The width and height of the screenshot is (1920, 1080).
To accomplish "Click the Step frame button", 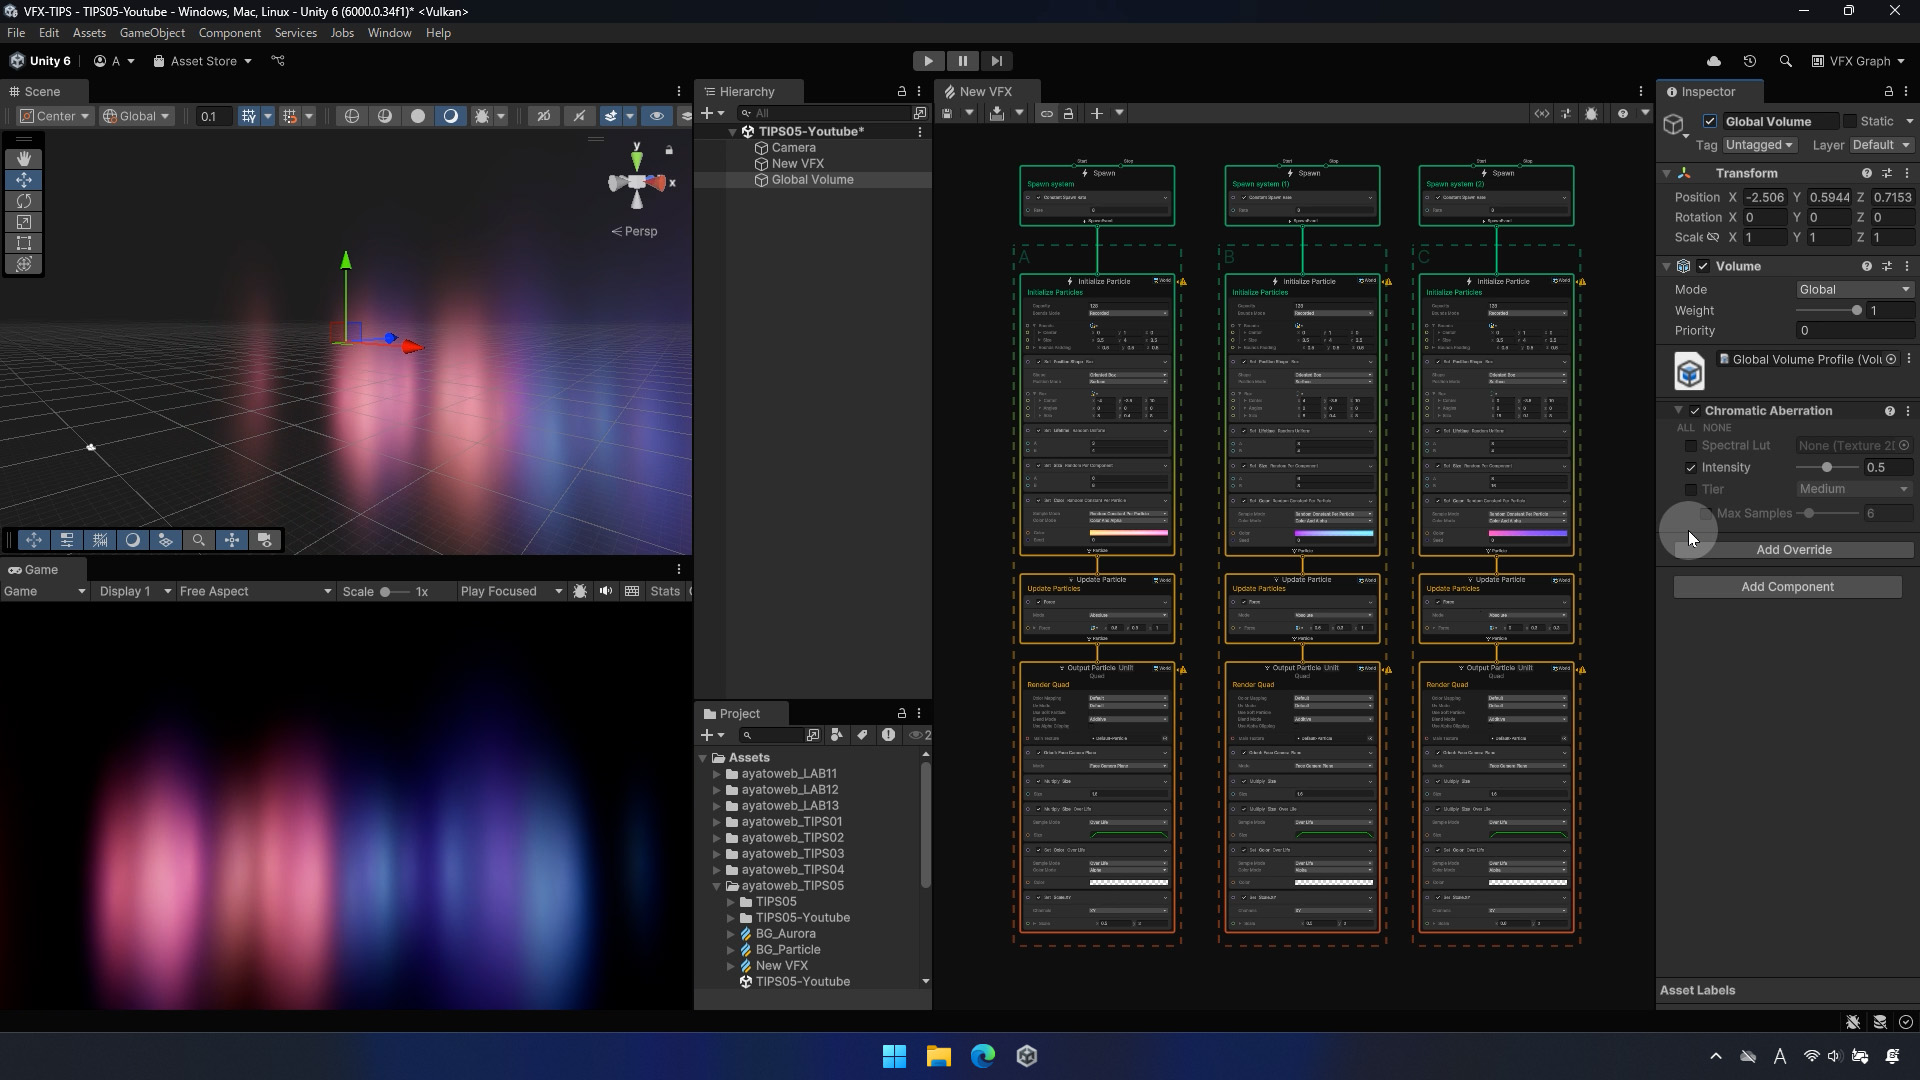I will pos(996,61).
